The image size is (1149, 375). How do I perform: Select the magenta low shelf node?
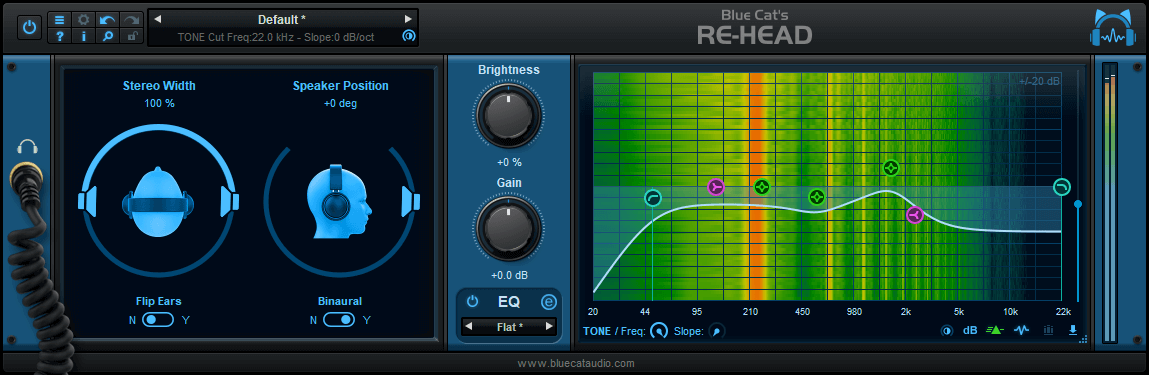pos(716,188)
